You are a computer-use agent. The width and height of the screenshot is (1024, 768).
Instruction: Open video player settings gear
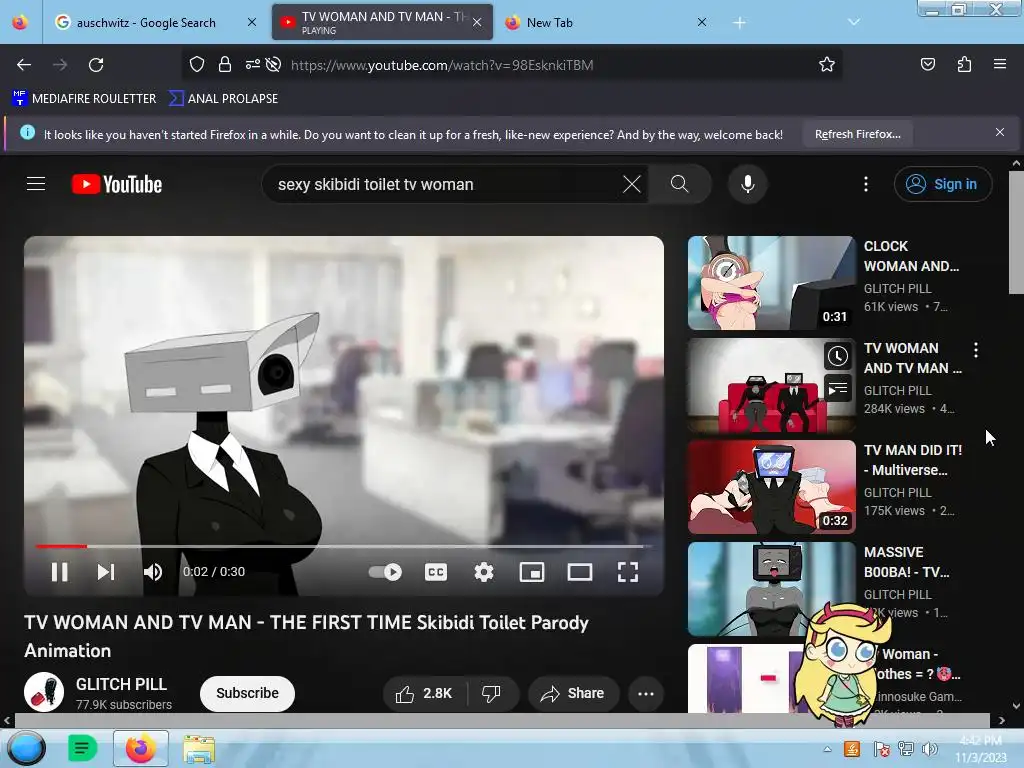(x=484, y=572)
